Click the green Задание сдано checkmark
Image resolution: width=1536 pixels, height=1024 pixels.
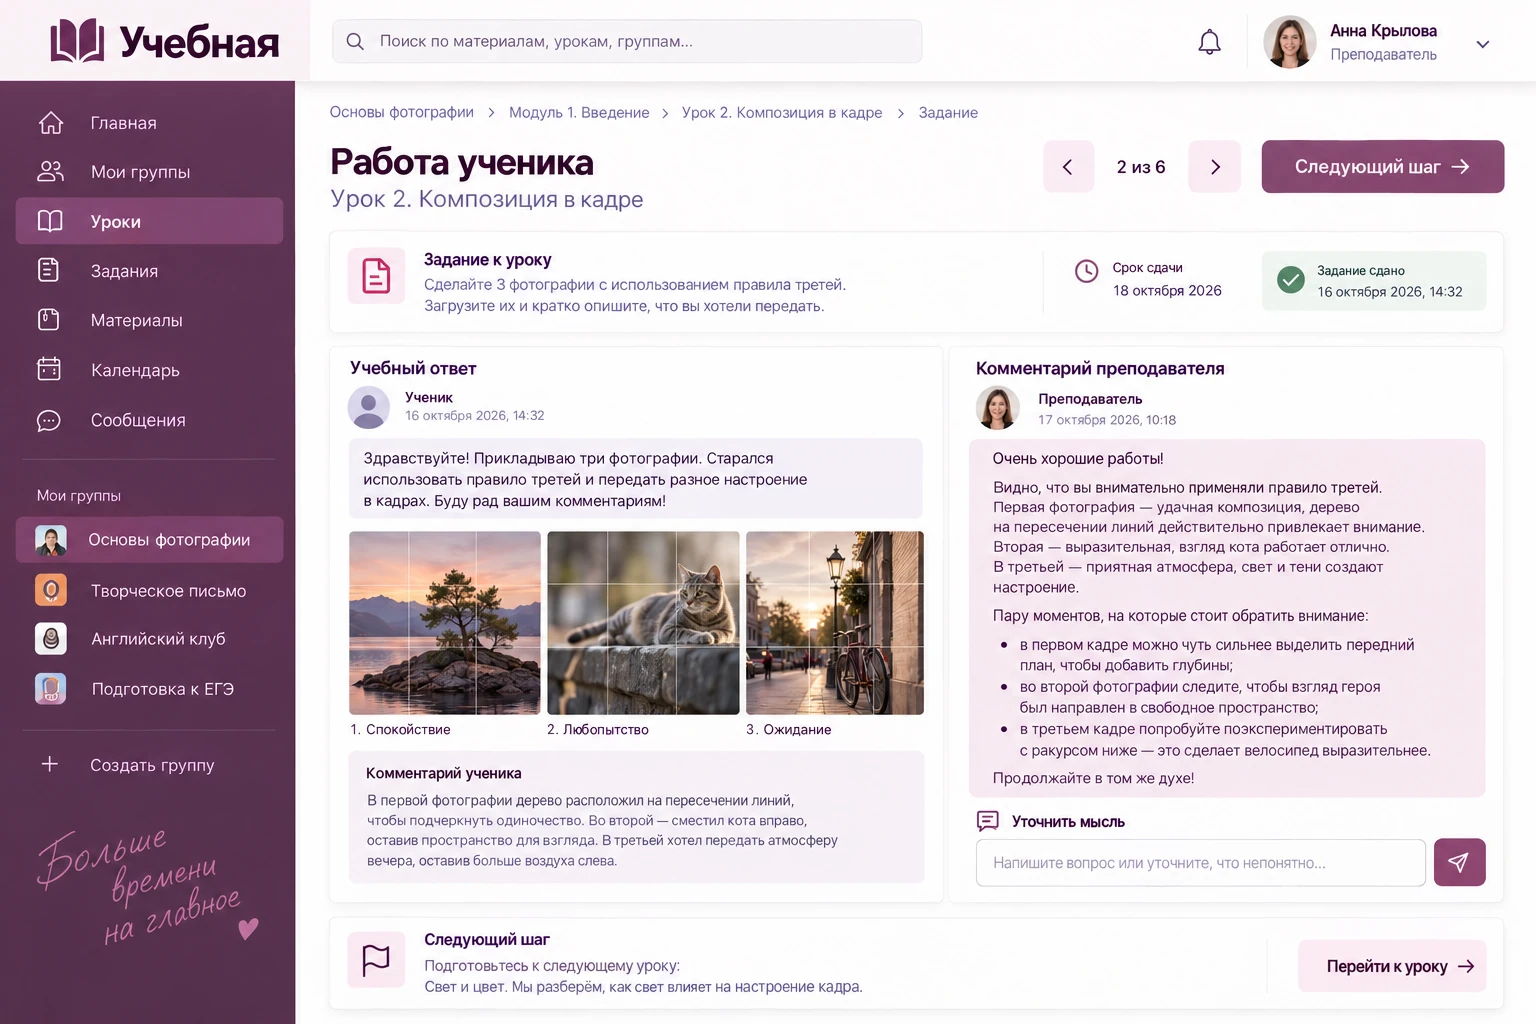pyautogui.click(x=1291, y=280)
